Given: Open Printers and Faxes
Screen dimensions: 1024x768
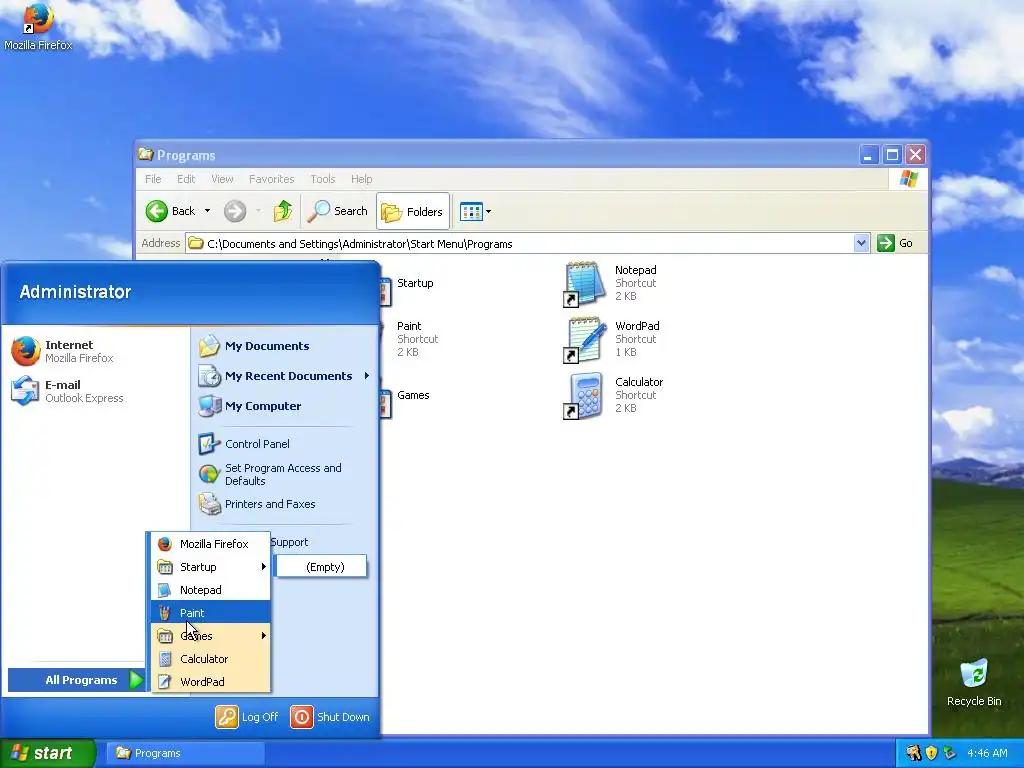Looking at the screenshot, I should coord(285,504).
